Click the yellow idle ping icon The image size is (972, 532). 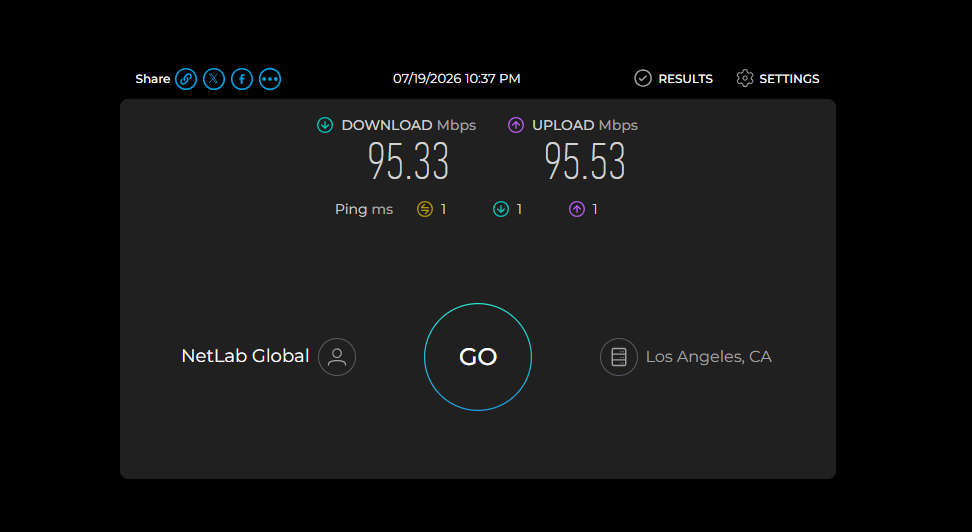click(425, 209)
